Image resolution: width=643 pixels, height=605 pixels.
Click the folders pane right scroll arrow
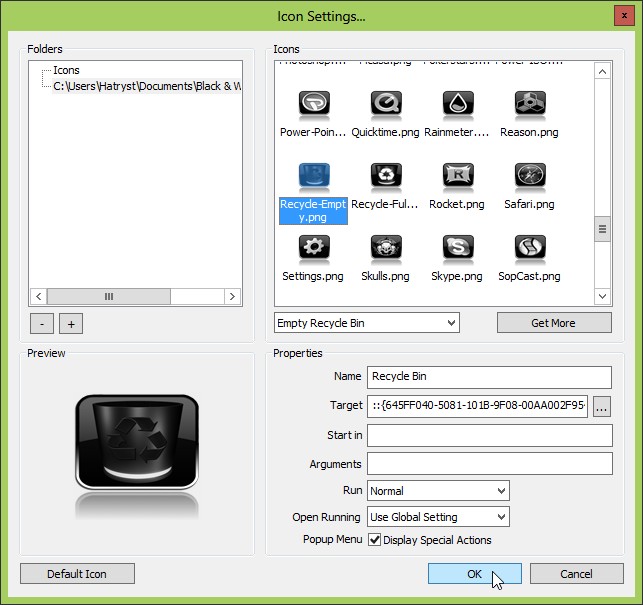point(232,296)
